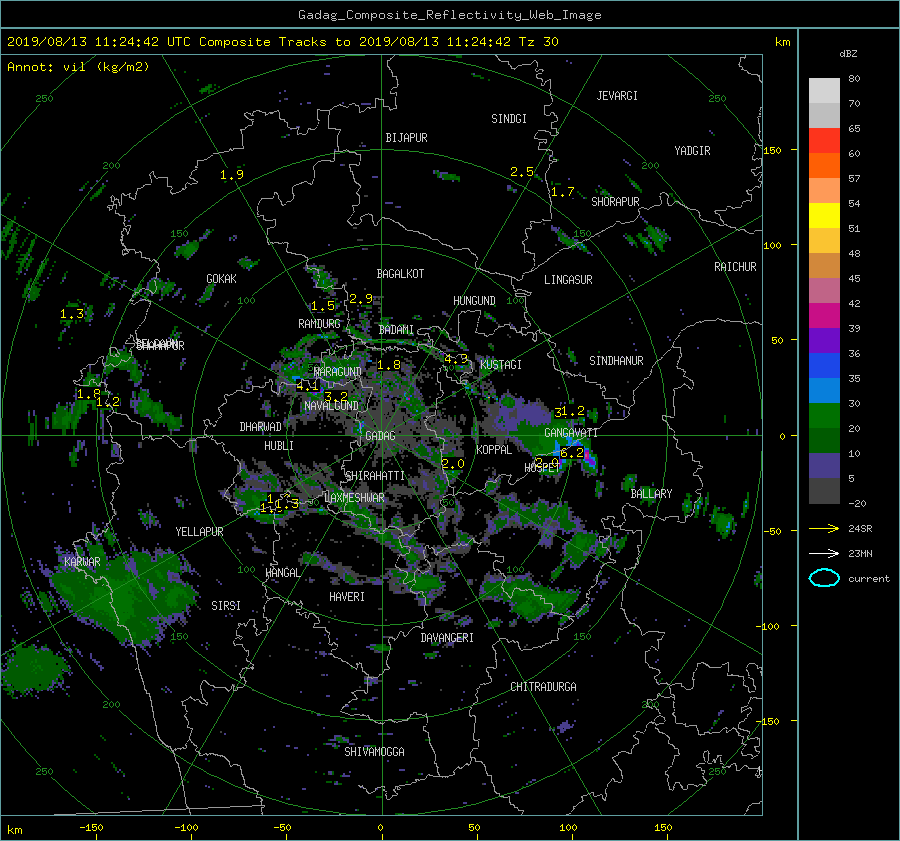The width and height of the screenshot is (900, 841).
Task: Click the 3.2 VIL value near Navalgund
Action: pos(336,397)
